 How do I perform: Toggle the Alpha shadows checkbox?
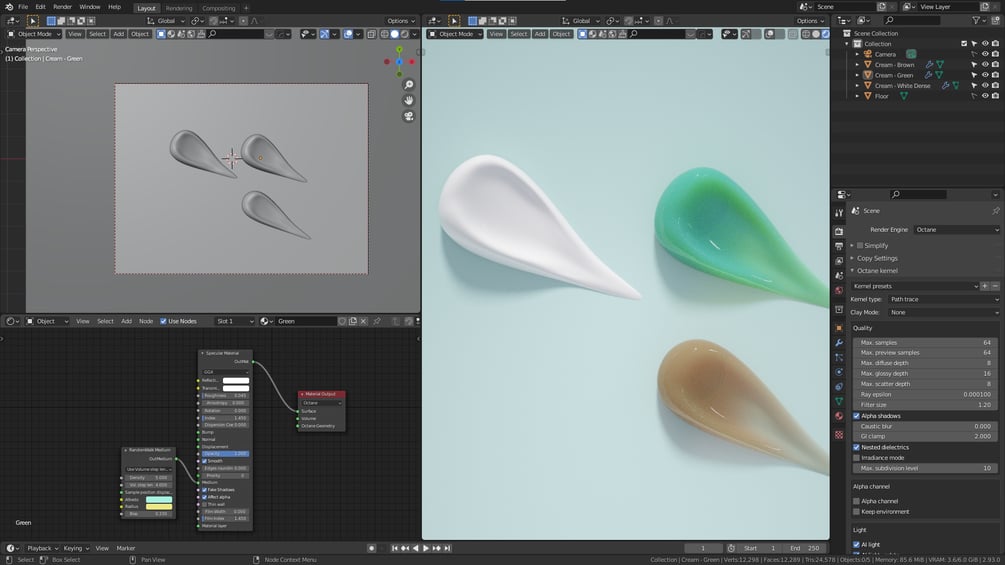(x=856, y=416)
